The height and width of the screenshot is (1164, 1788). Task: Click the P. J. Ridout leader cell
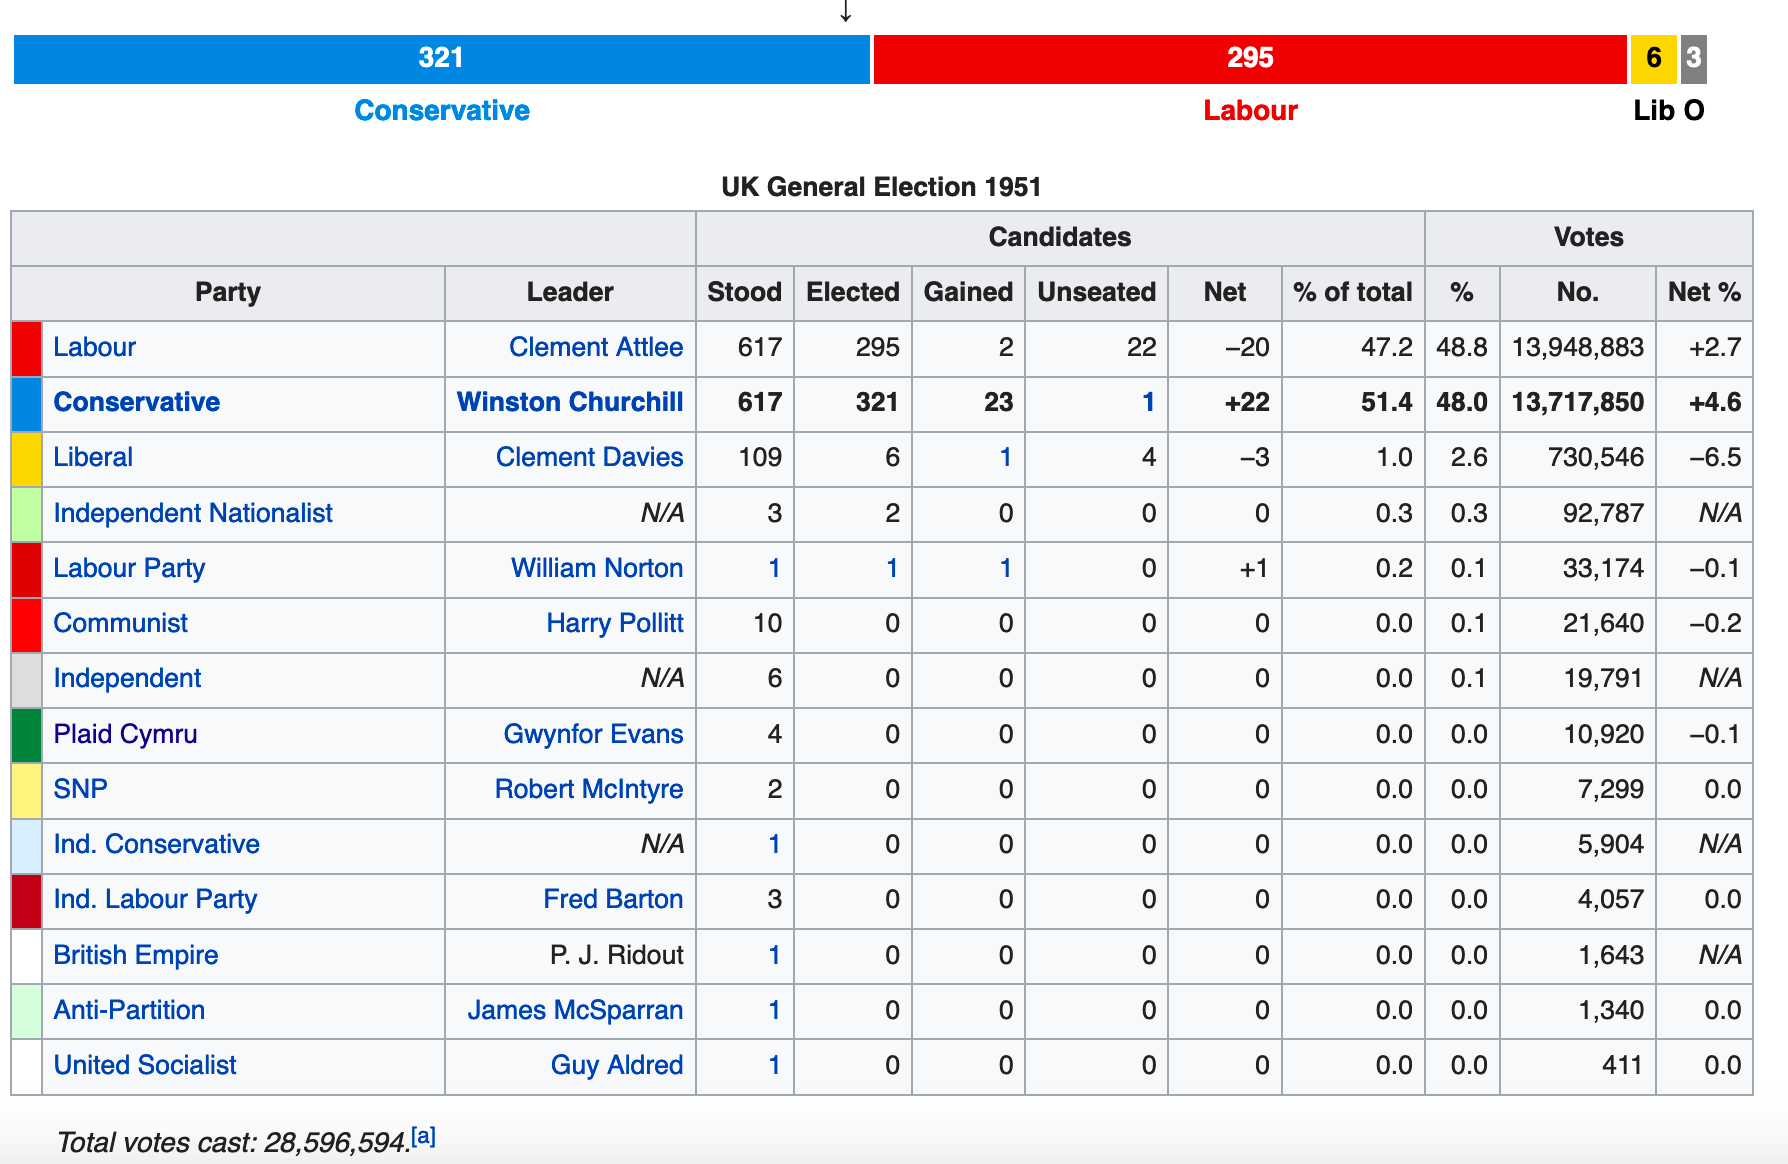(x=570, y=955)
